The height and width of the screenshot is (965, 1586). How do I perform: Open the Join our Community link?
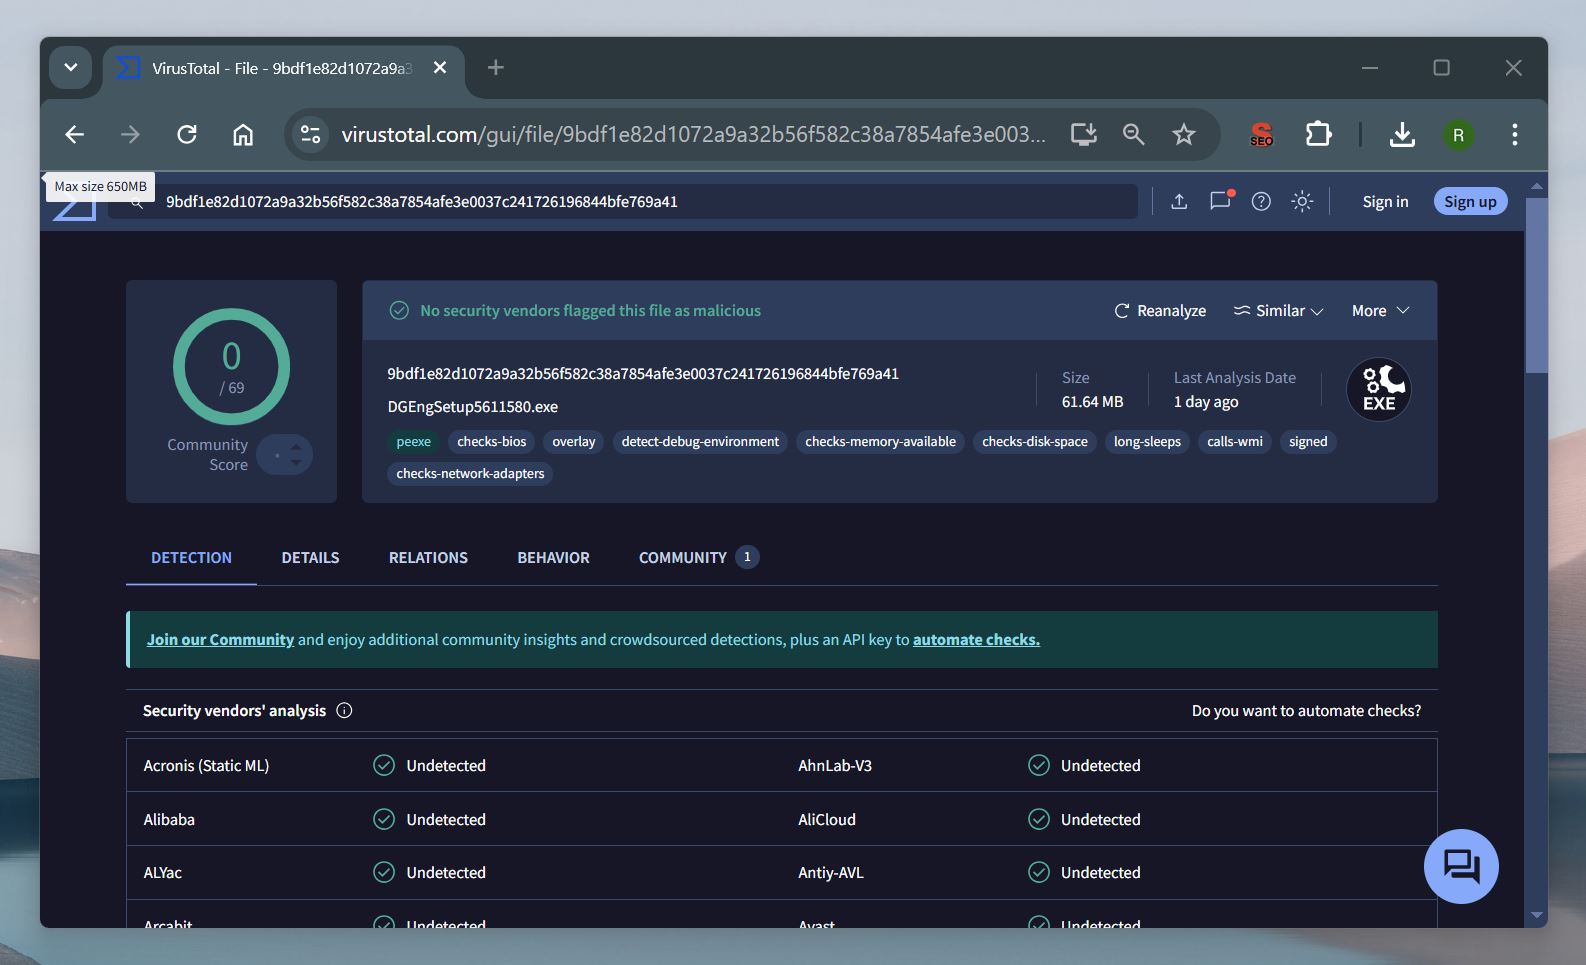click(220, 639)
